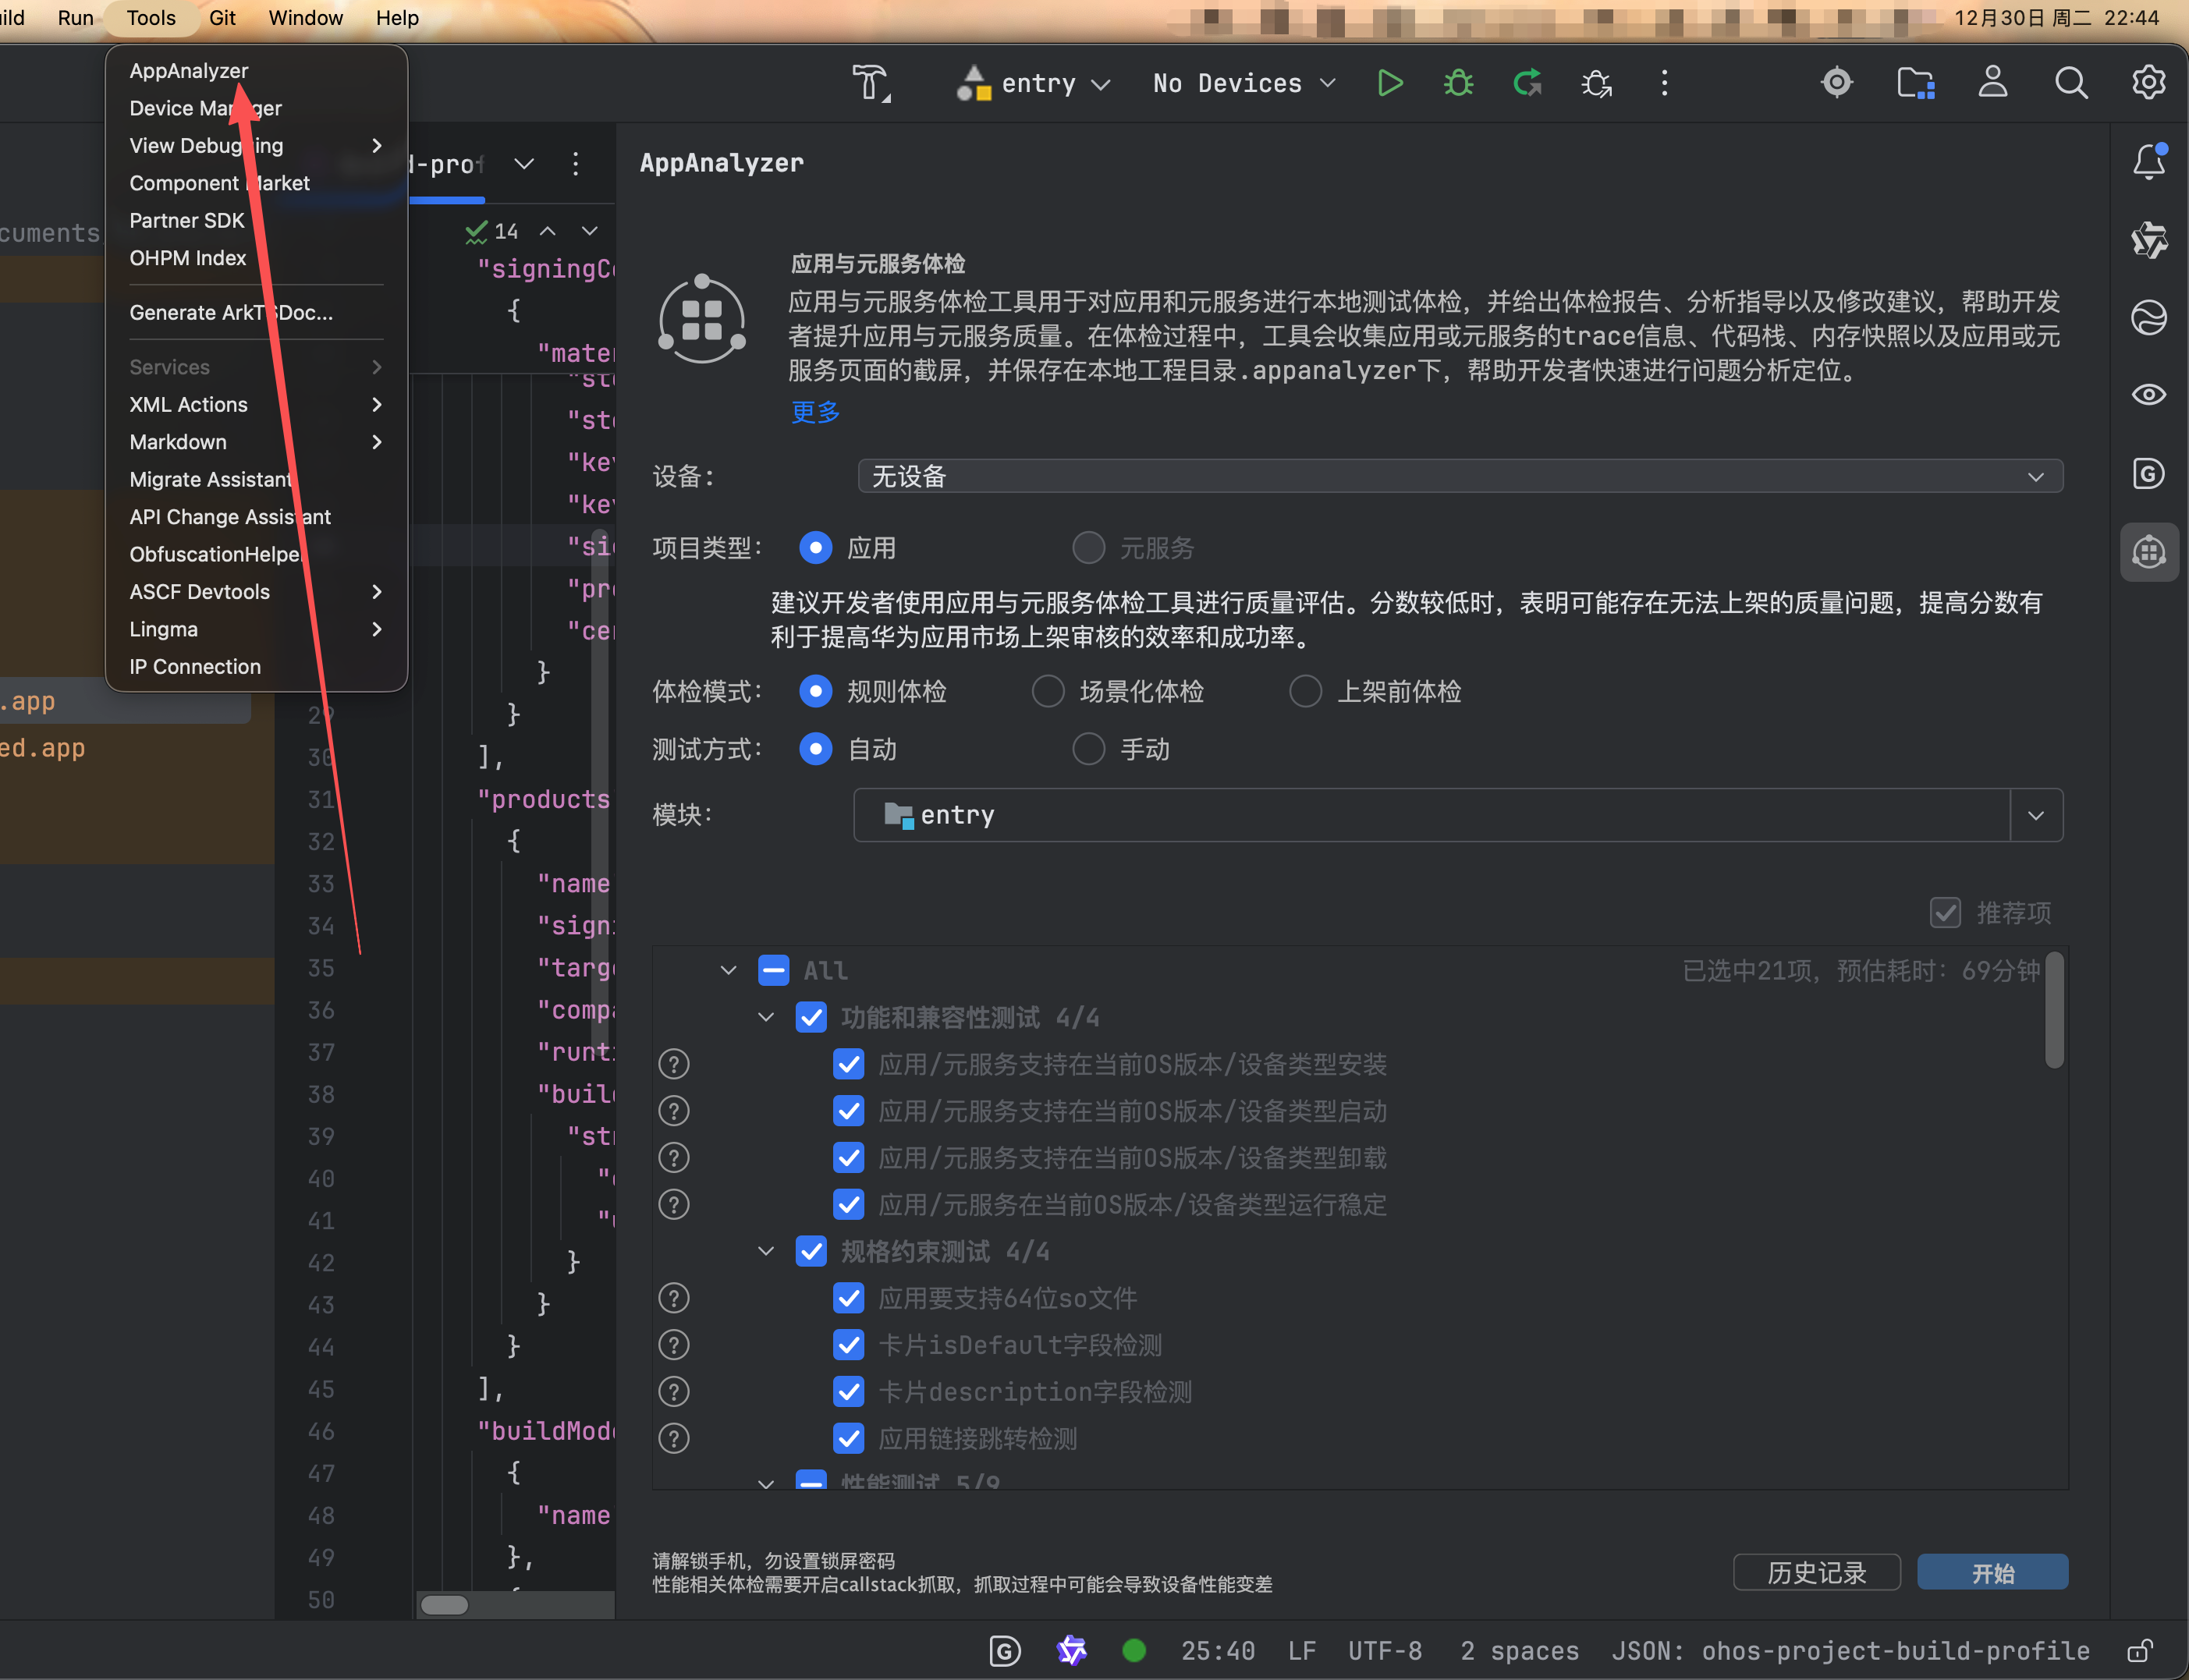Collapse the All tree node chevron
This screenshot has width=2189, height=1680.
[728, 970]
